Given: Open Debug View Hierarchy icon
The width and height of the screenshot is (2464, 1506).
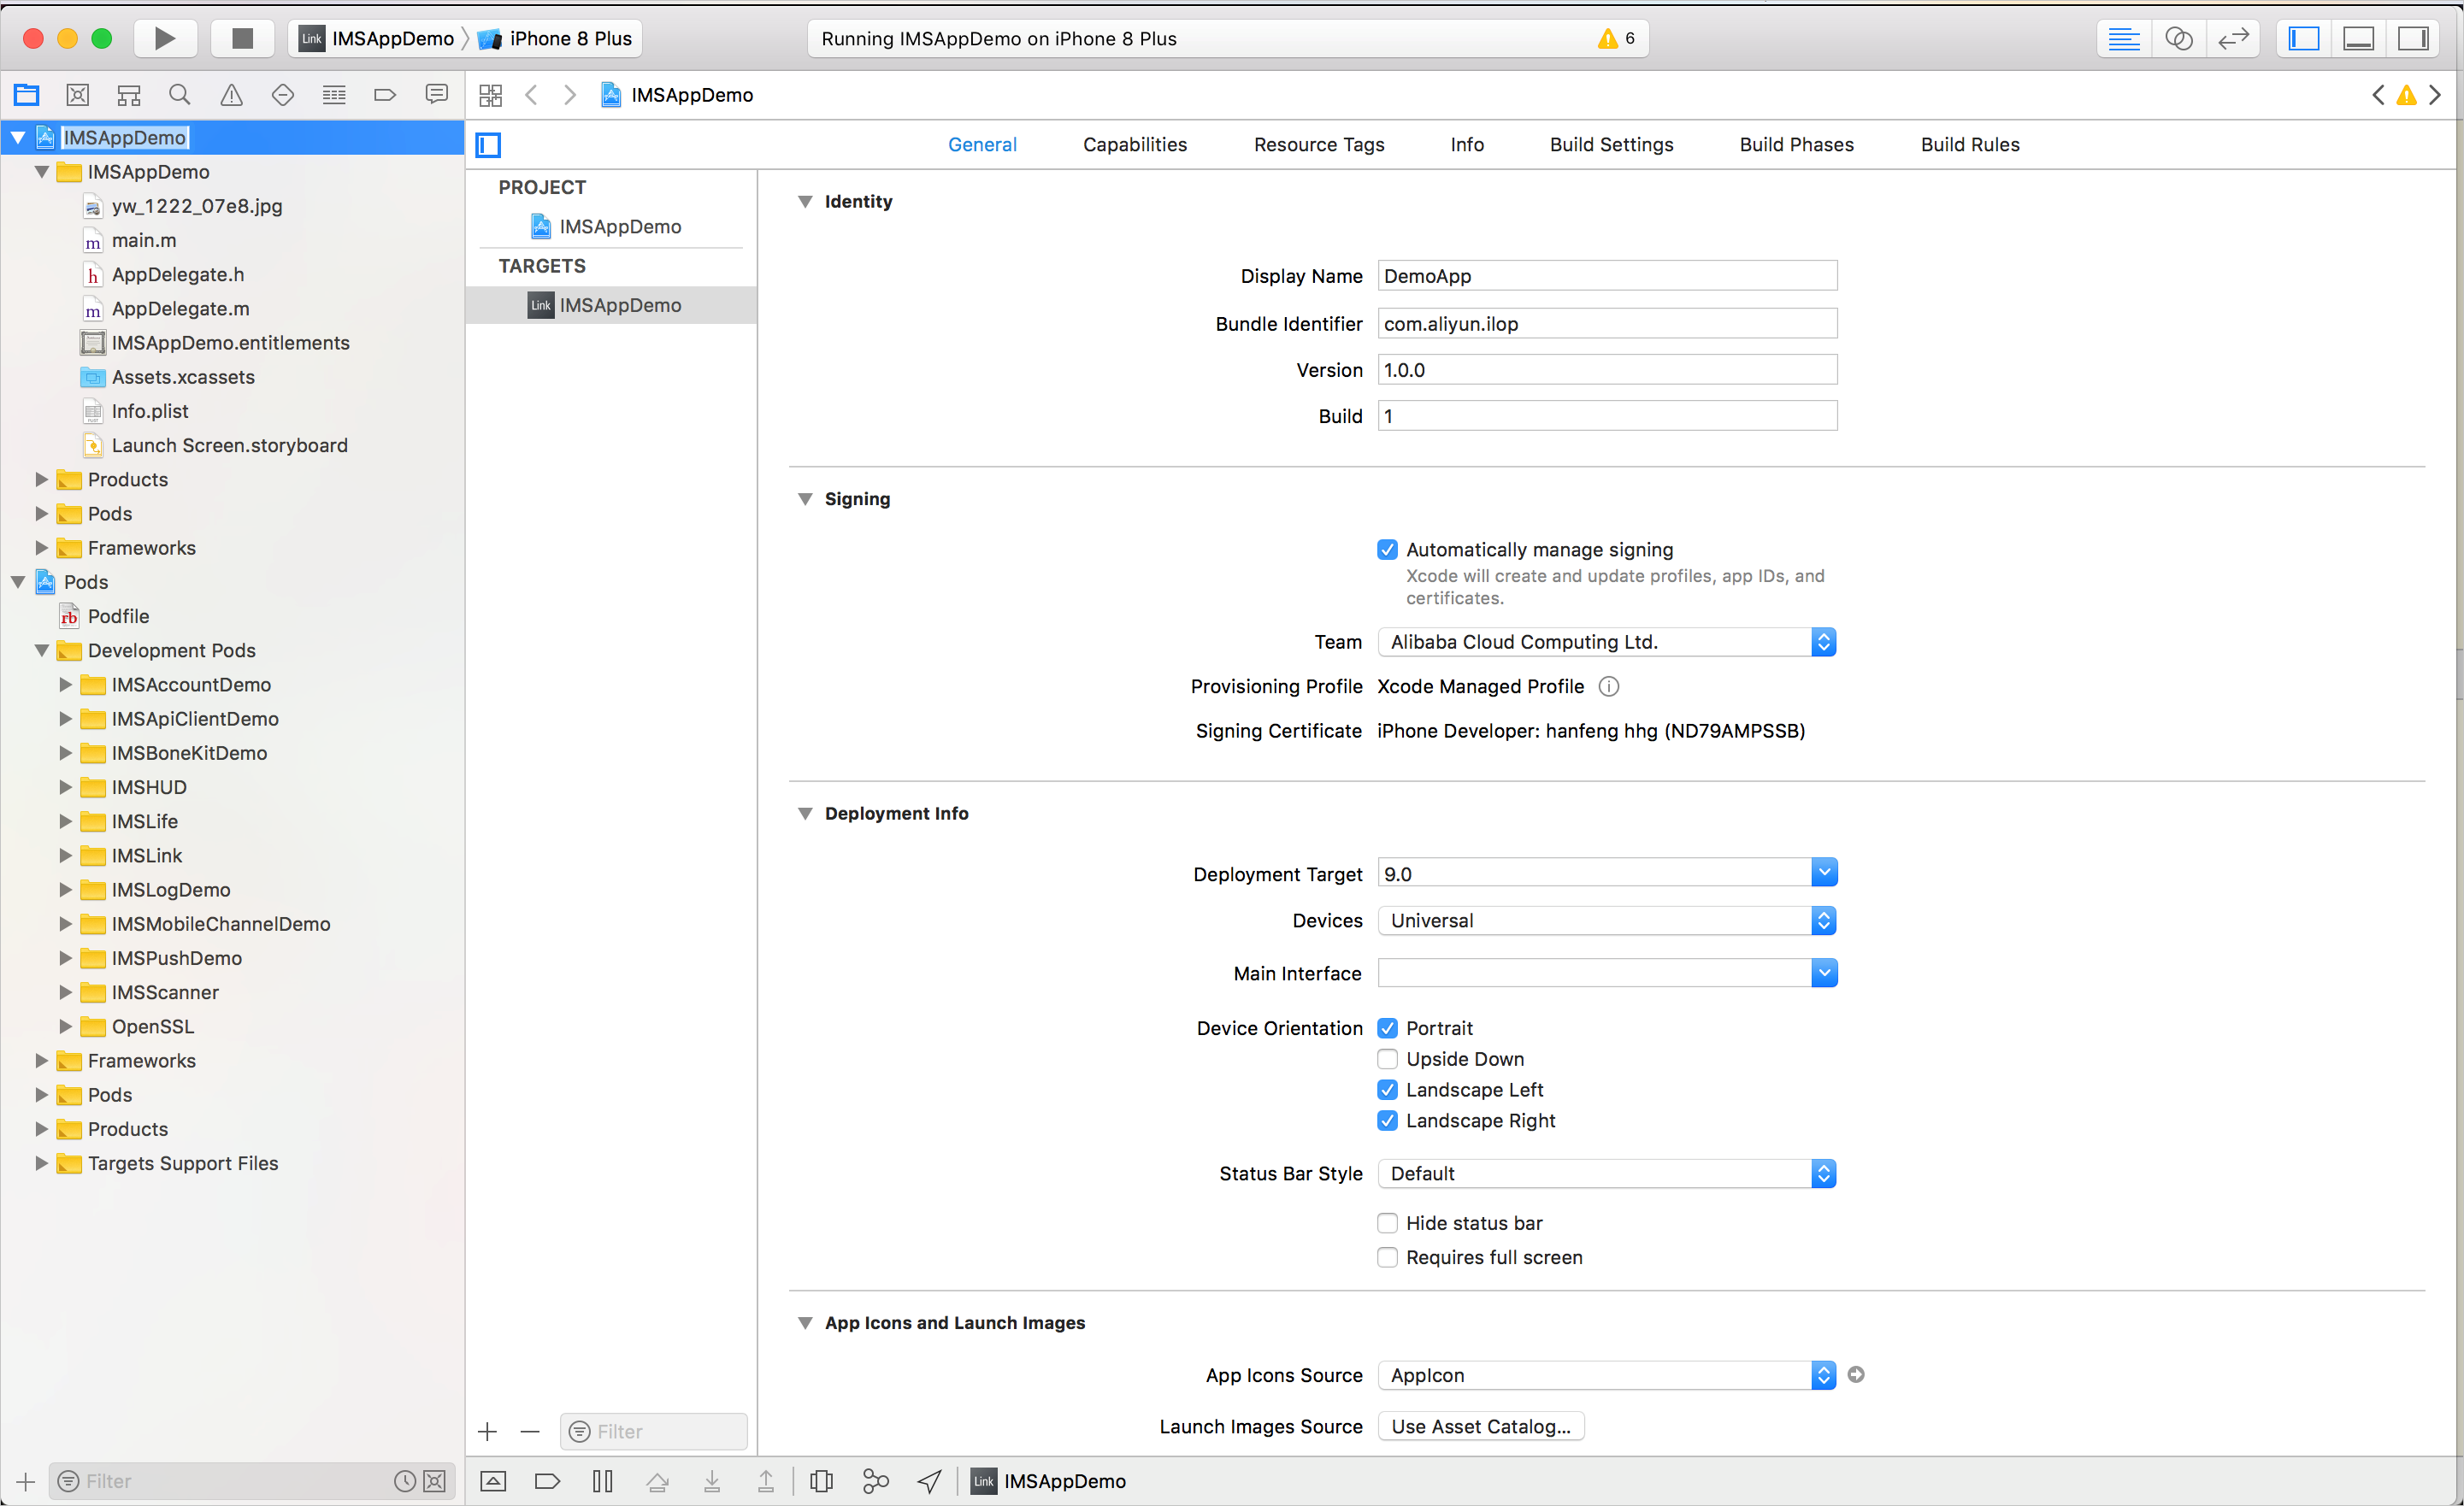Looking at the screenshot, I should point(821,1481).
